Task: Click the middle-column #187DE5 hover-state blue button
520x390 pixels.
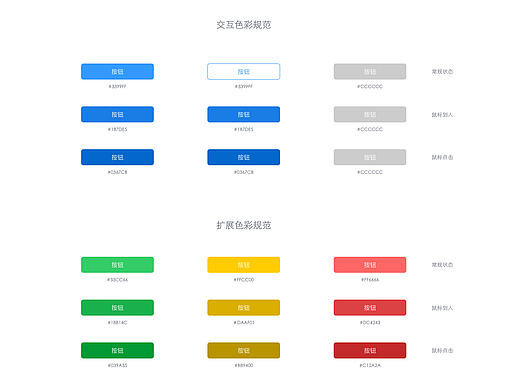Action: (x=244, y=114)
